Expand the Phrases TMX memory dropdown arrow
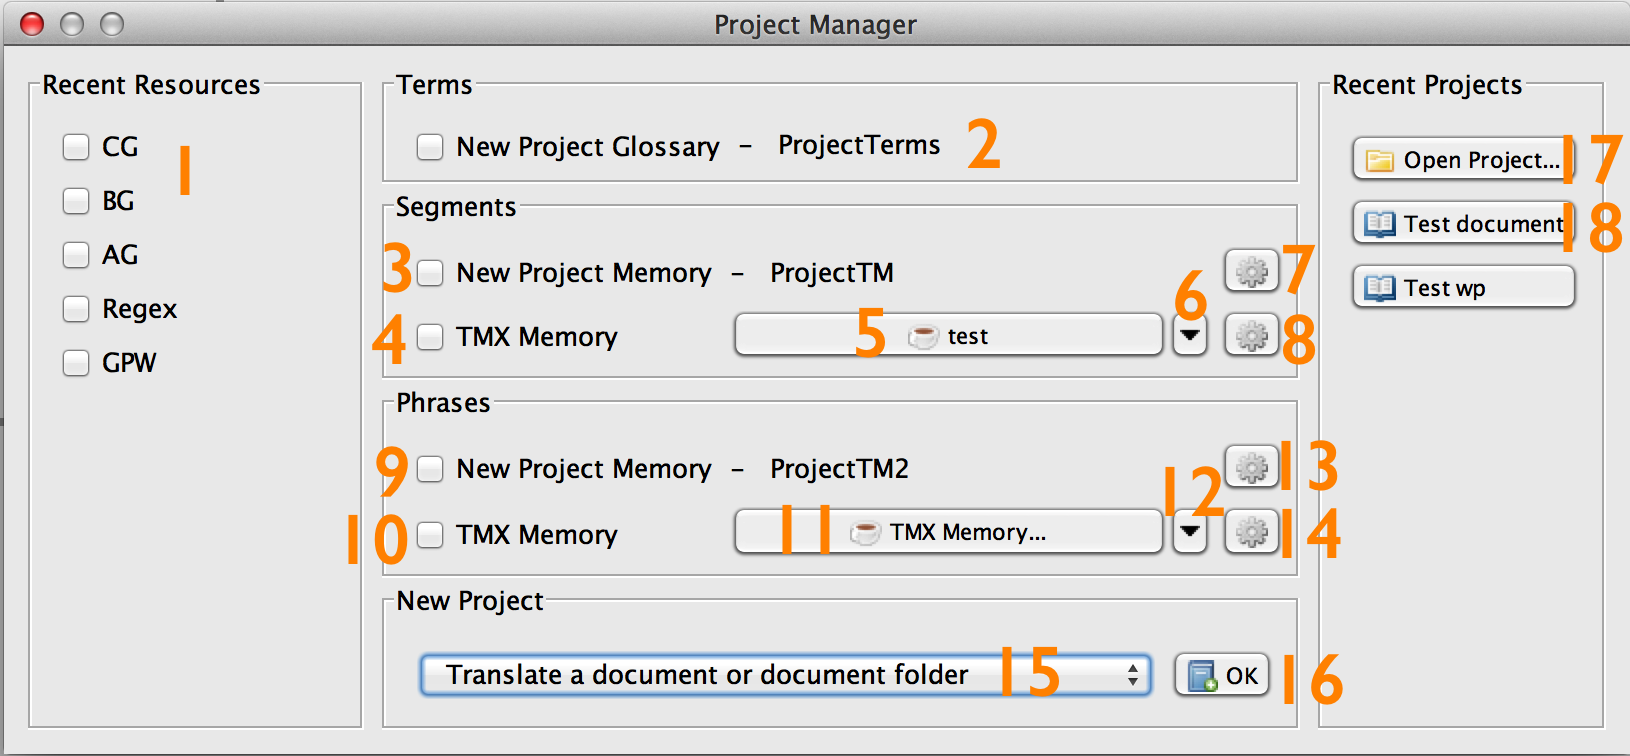 (x=1189, y=532)
